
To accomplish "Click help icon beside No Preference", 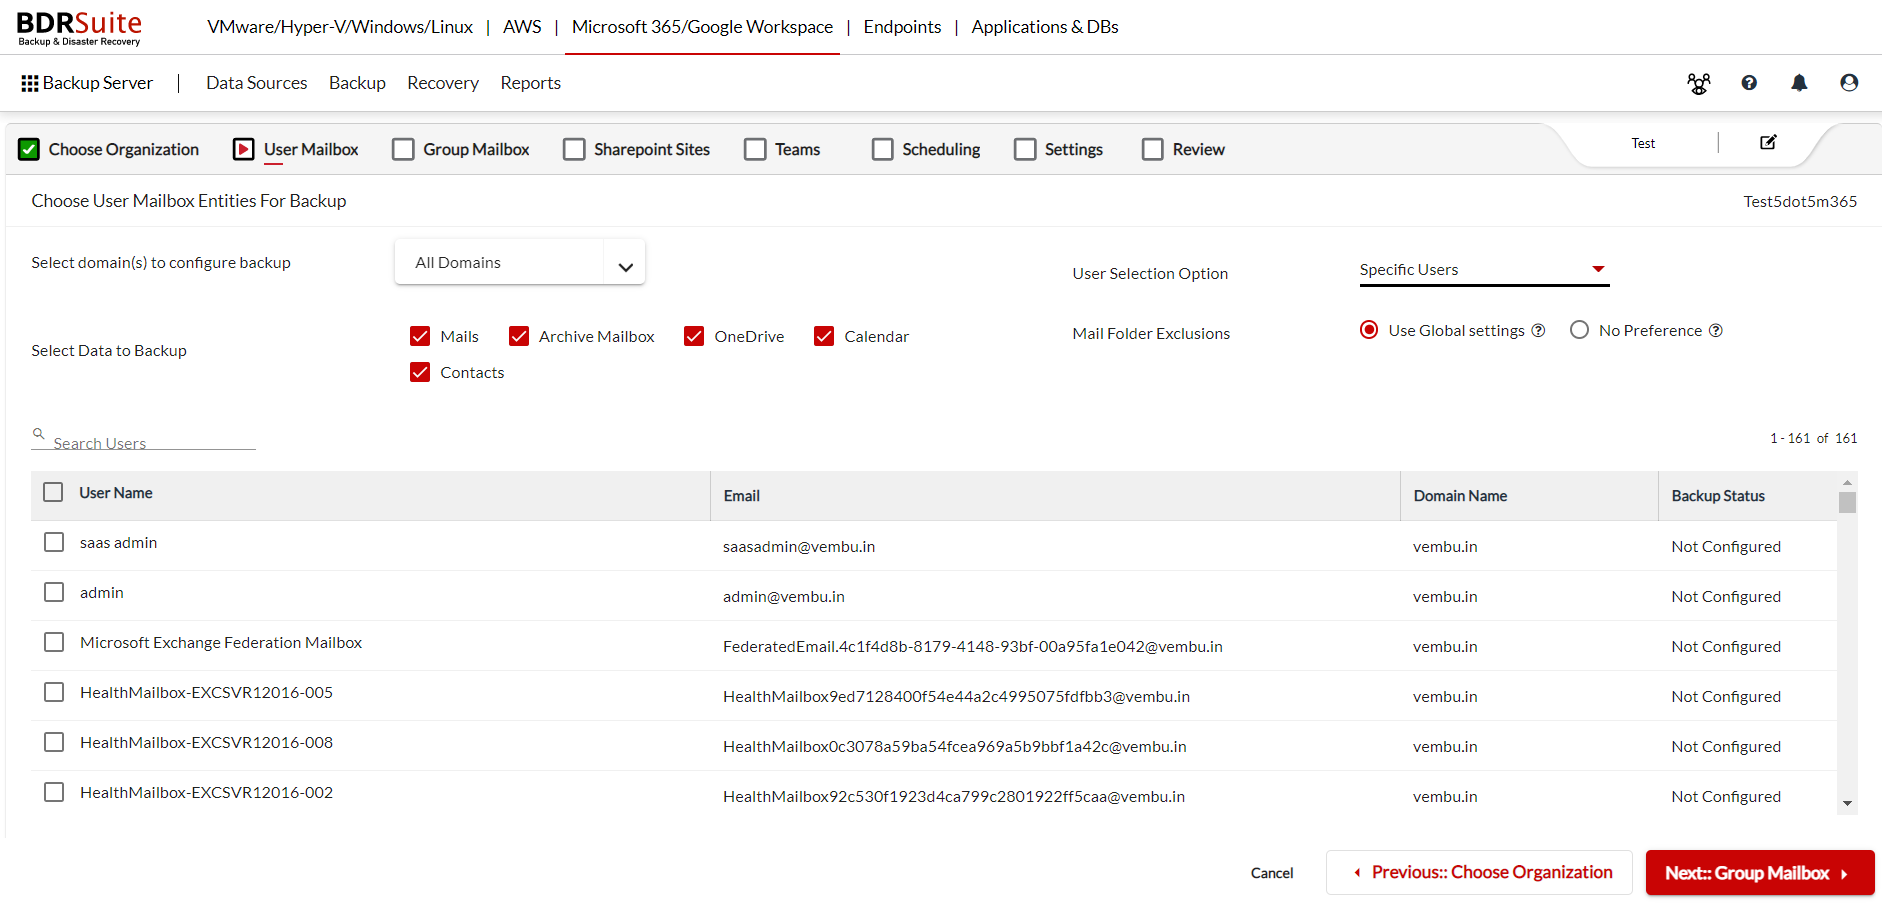I will 1716,331.
